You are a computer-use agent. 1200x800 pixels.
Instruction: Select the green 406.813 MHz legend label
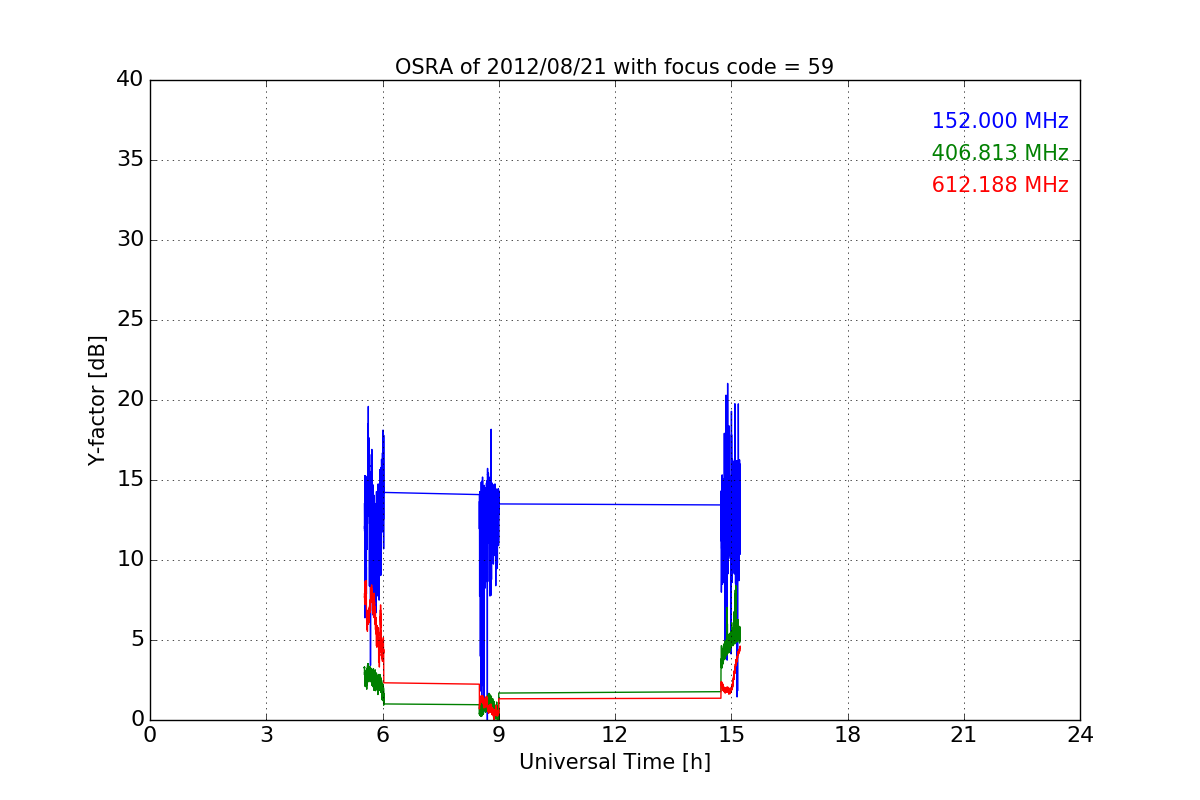1000,153
